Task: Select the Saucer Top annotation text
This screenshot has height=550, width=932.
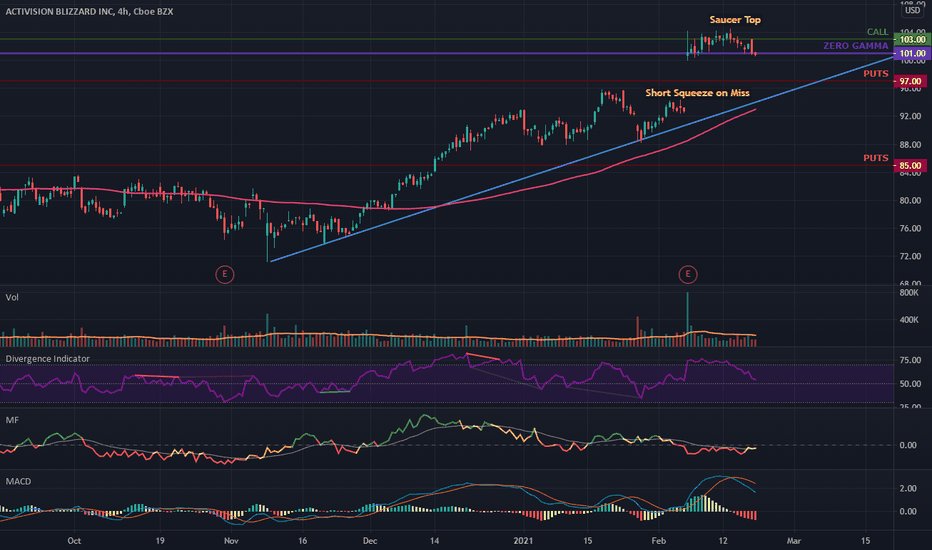Action: pos(735,20)
